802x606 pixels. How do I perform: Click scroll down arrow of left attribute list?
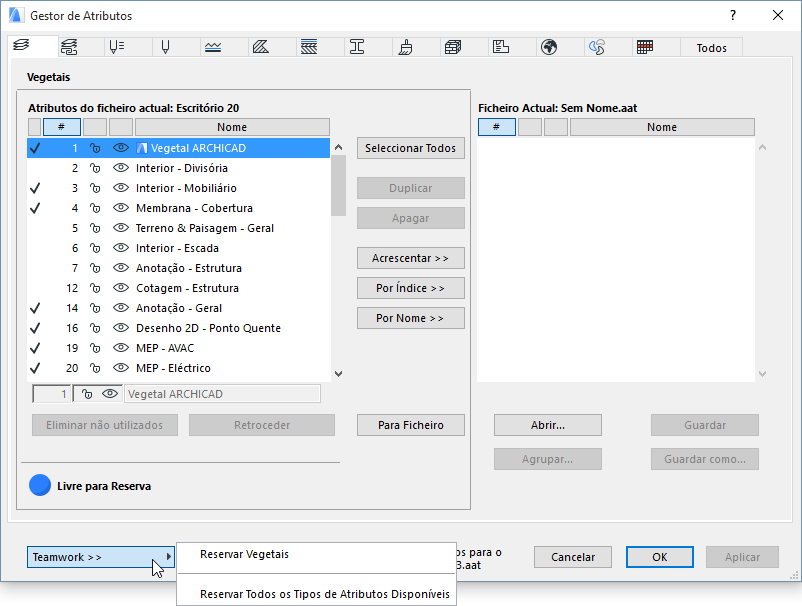click(338, 374)
